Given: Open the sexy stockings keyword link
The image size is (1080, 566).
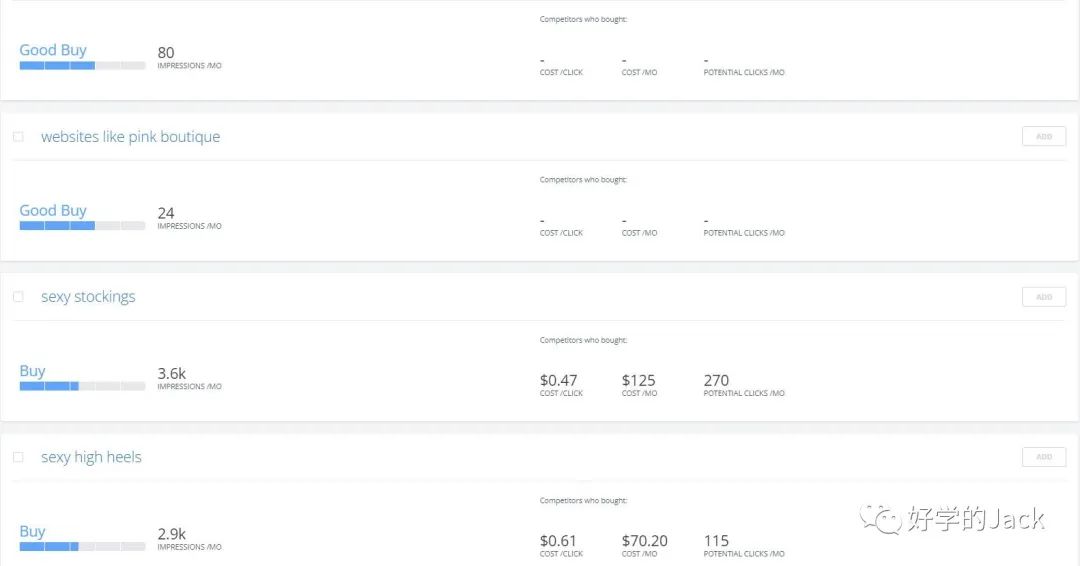Looking at the screenshot, I should (x=88, y=297).
